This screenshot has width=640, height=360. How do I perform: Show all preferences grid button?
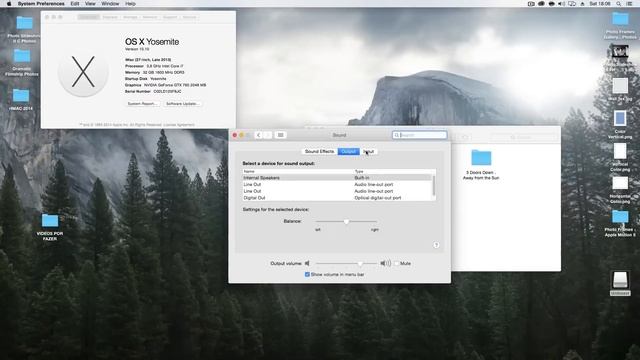click(x=280, y=135)
